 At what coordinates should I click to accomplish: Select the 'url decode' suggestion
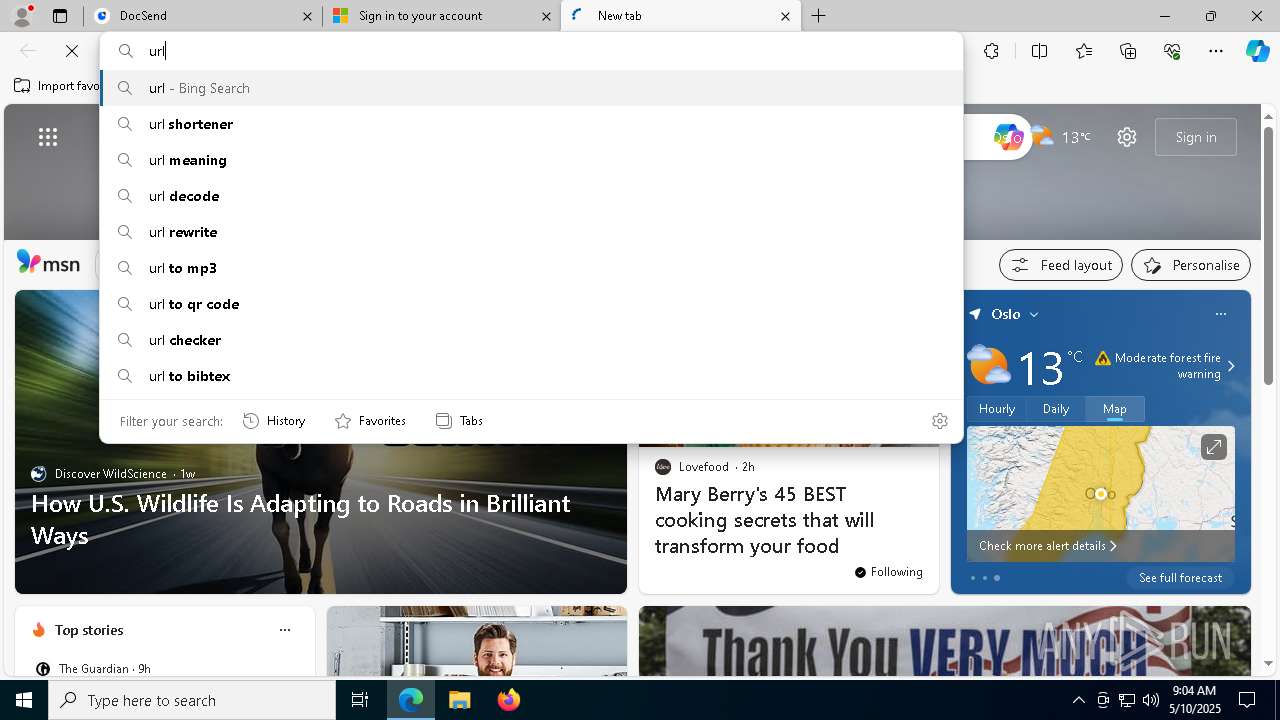tap(531, 196)
